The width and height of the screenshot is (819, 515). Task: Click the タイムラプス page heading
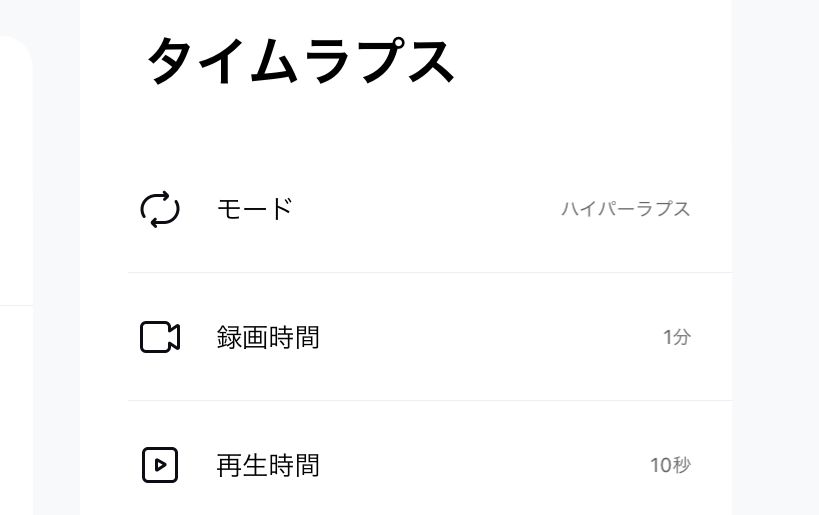(x=301, y=61)
